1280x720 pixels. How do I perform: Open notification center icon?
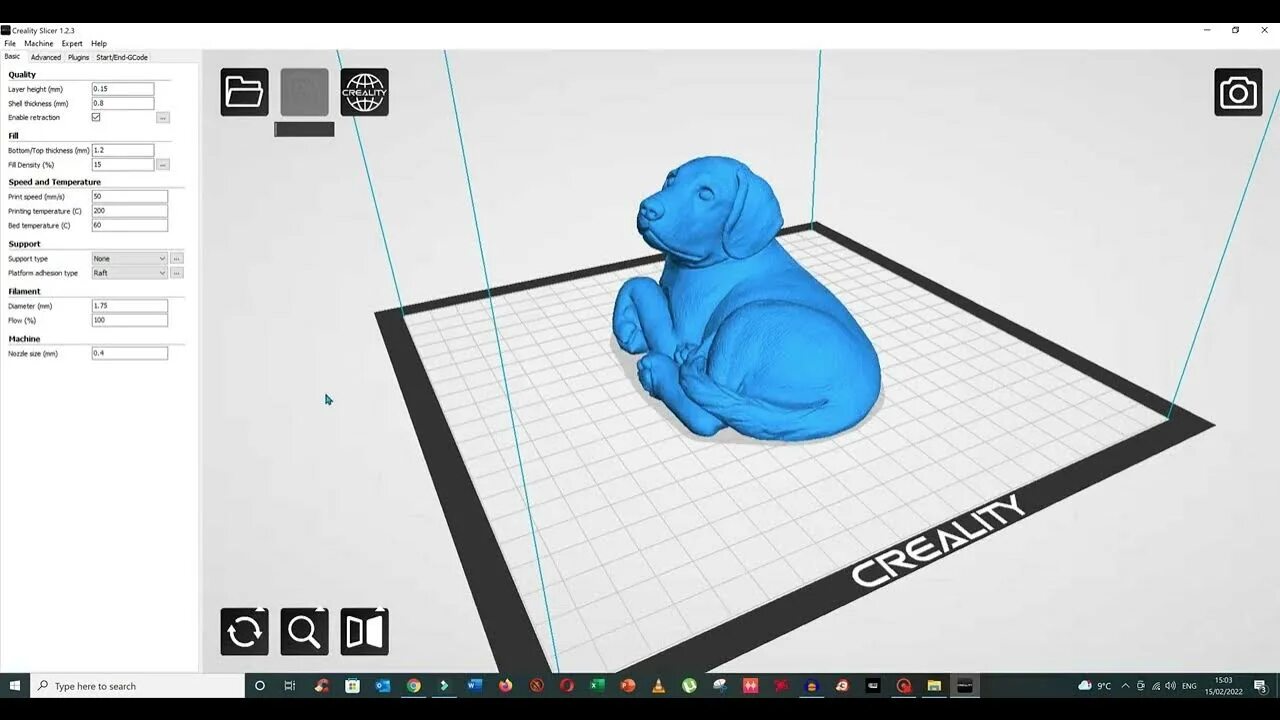pos(1261,686)
